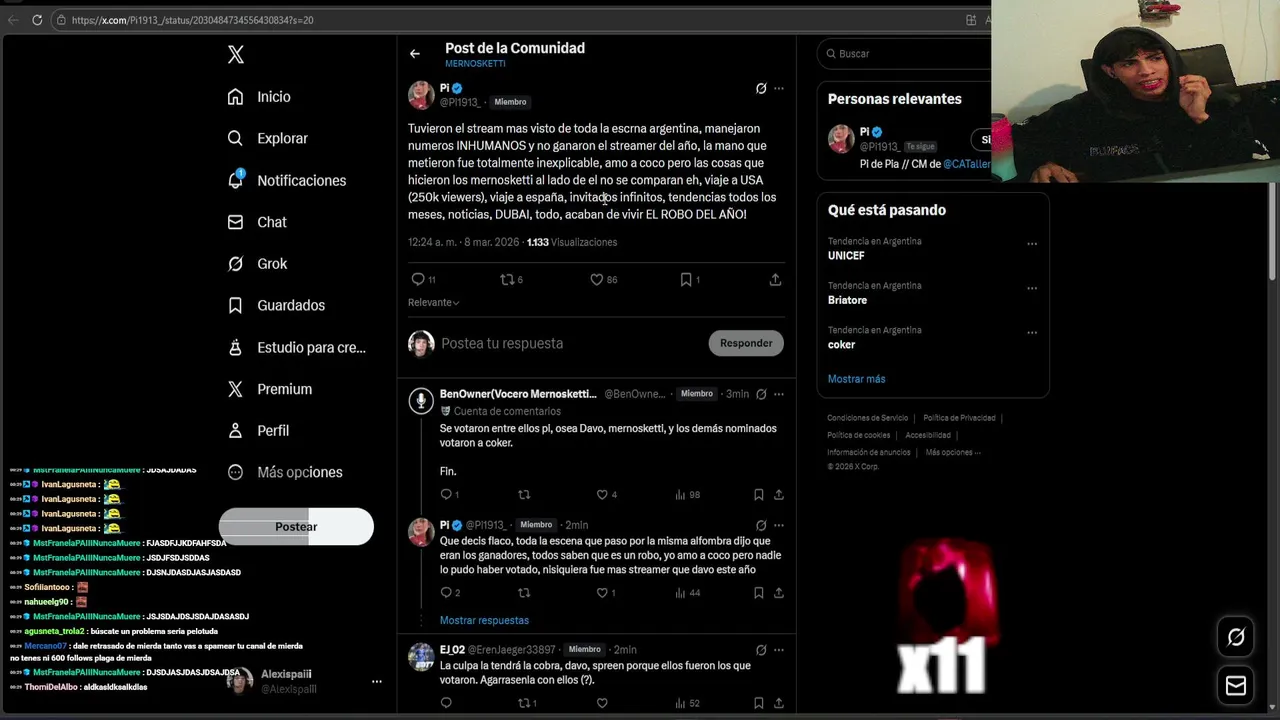Open Grok in the sidebar
1280x720 pixels.
(x=257, y=264)
